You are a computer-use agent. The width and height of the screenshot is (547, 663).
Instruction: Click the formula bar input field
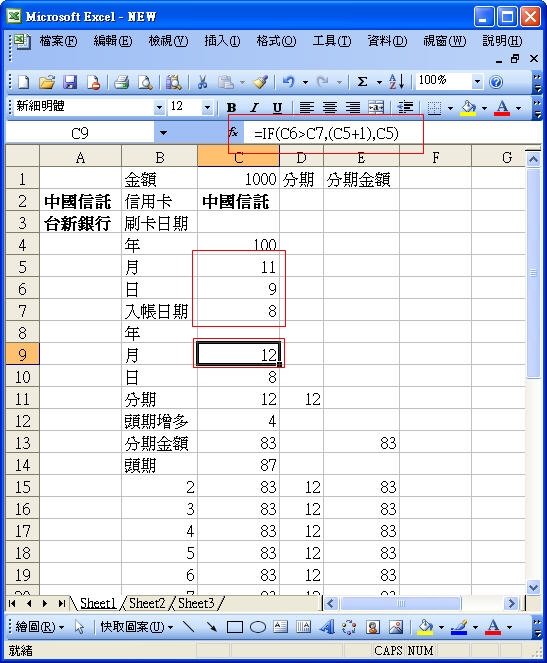tap(393, 134)
